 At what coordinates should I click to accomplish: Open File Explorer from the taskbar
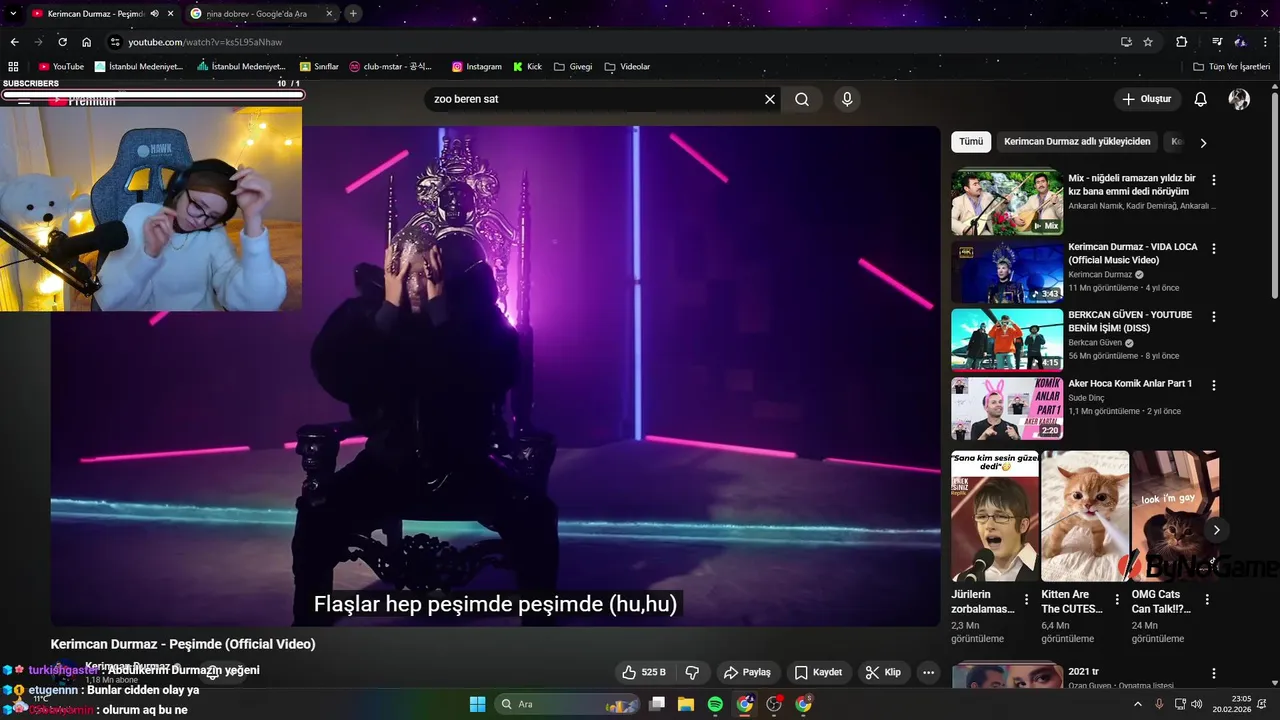[686, 704]
